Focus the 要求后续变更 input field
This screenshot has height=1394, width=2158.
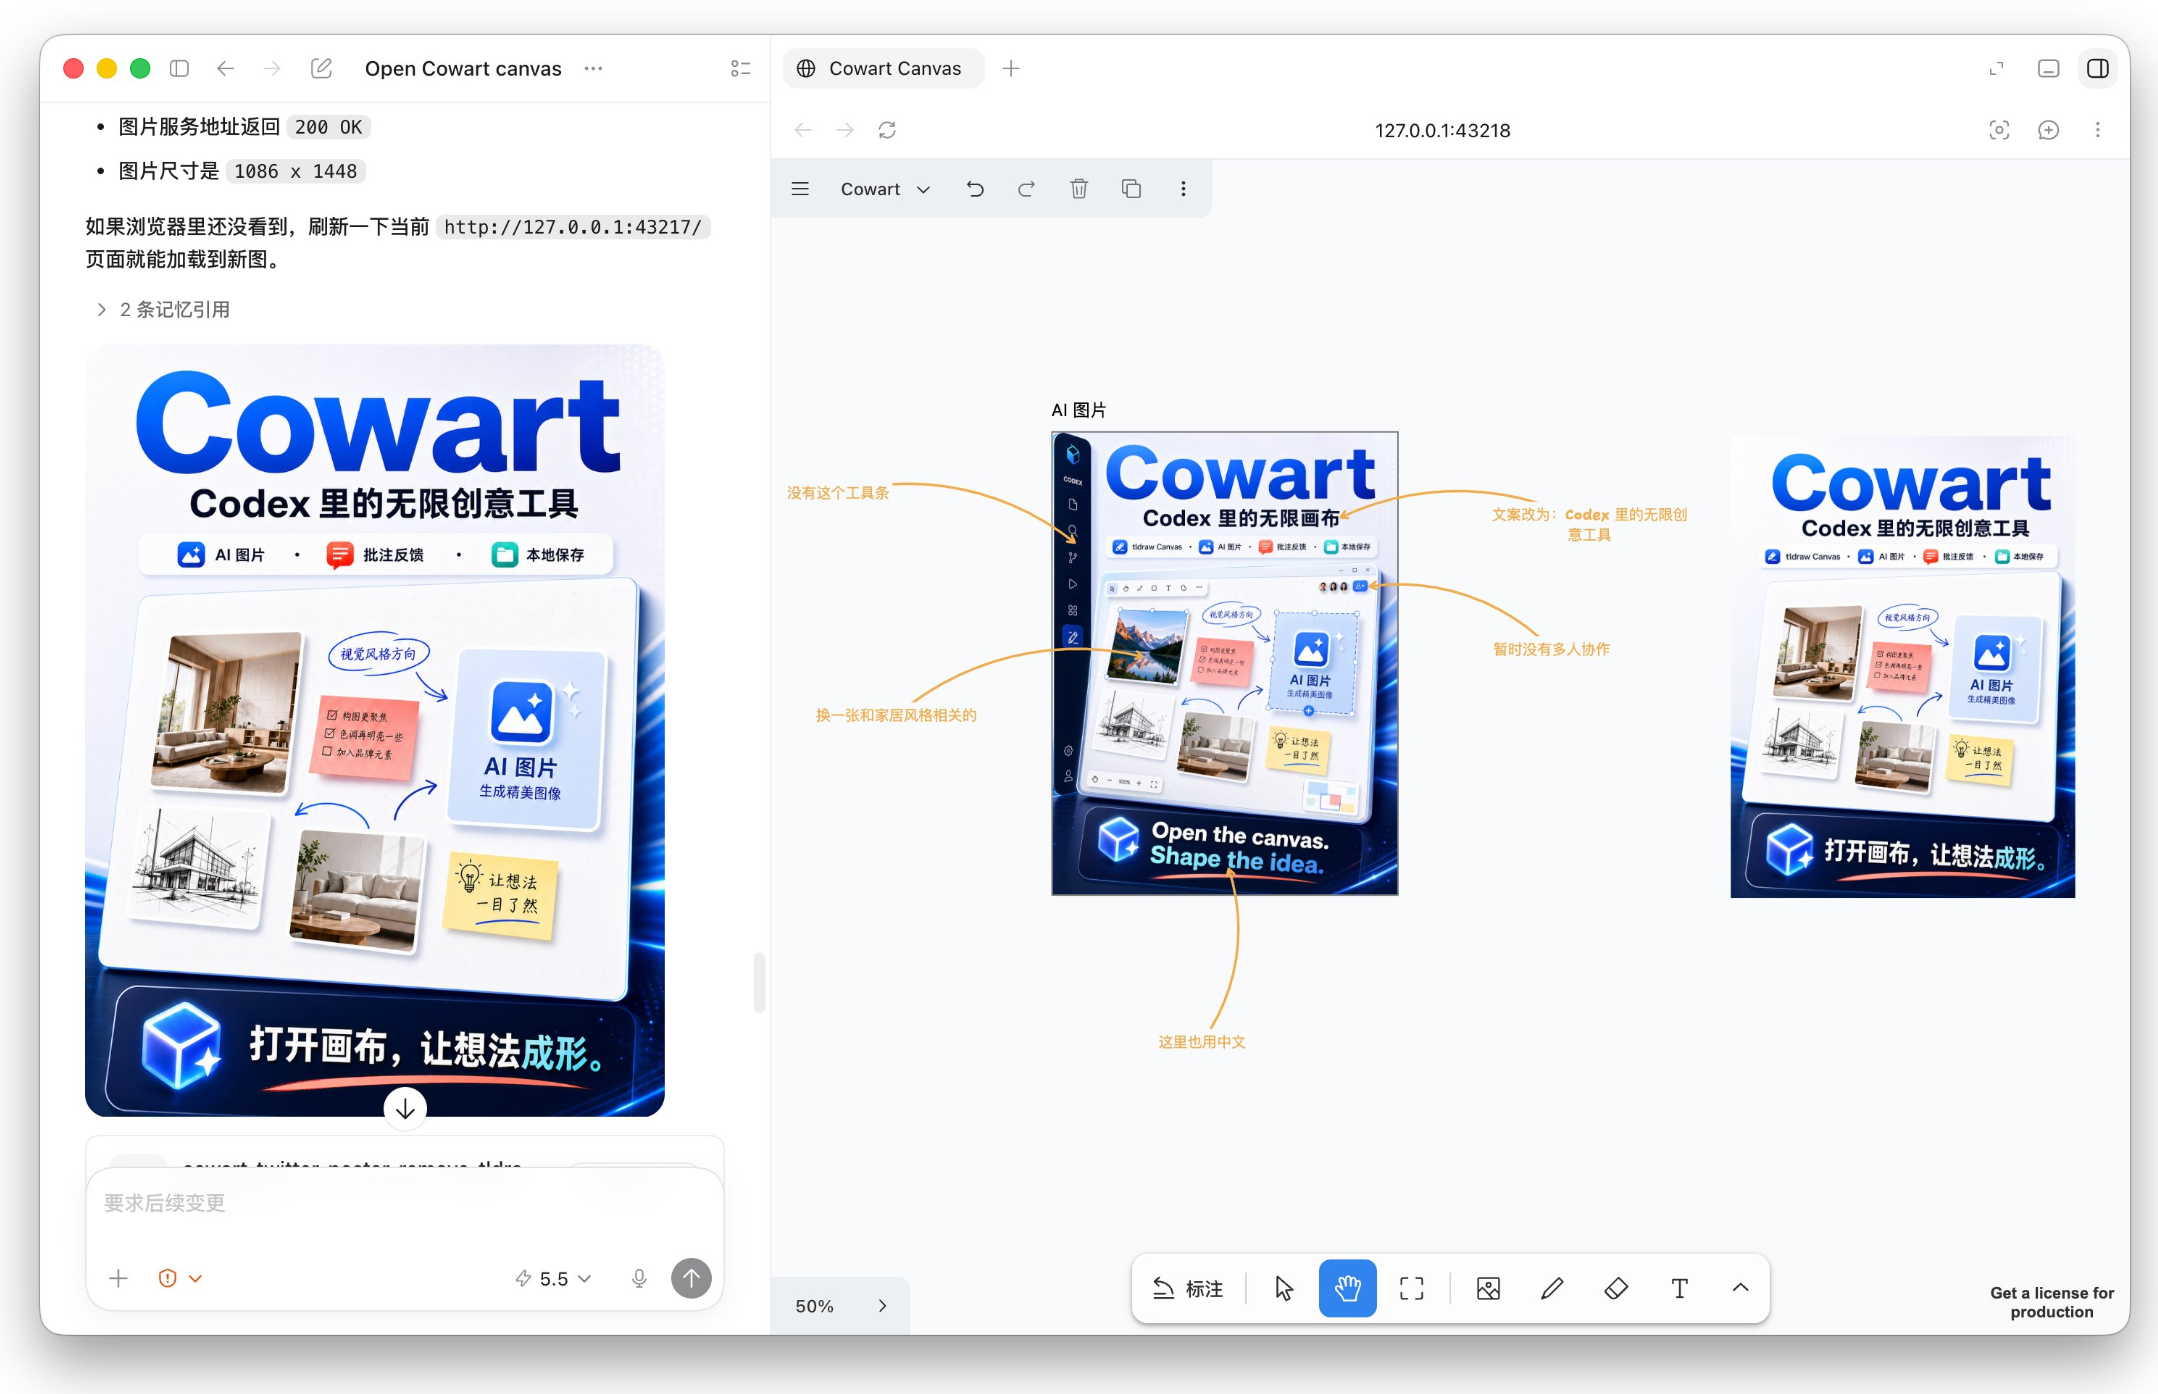(404, 1204)
